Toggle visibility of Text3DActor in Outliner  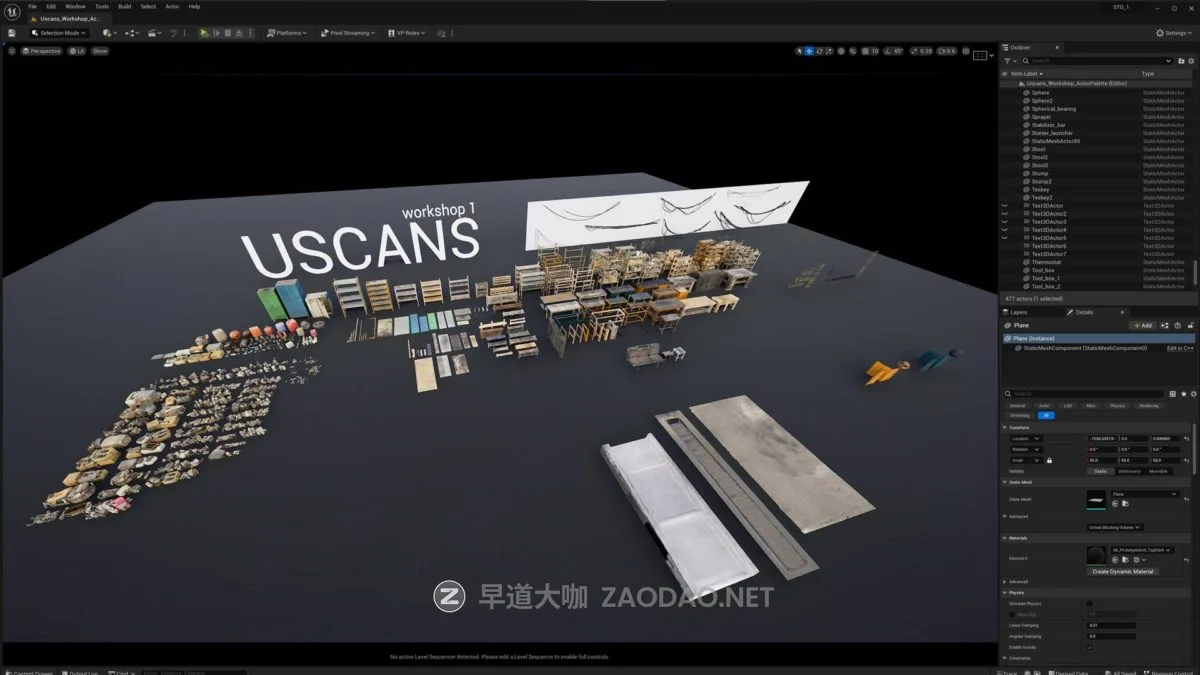(x=1005, y=206)
